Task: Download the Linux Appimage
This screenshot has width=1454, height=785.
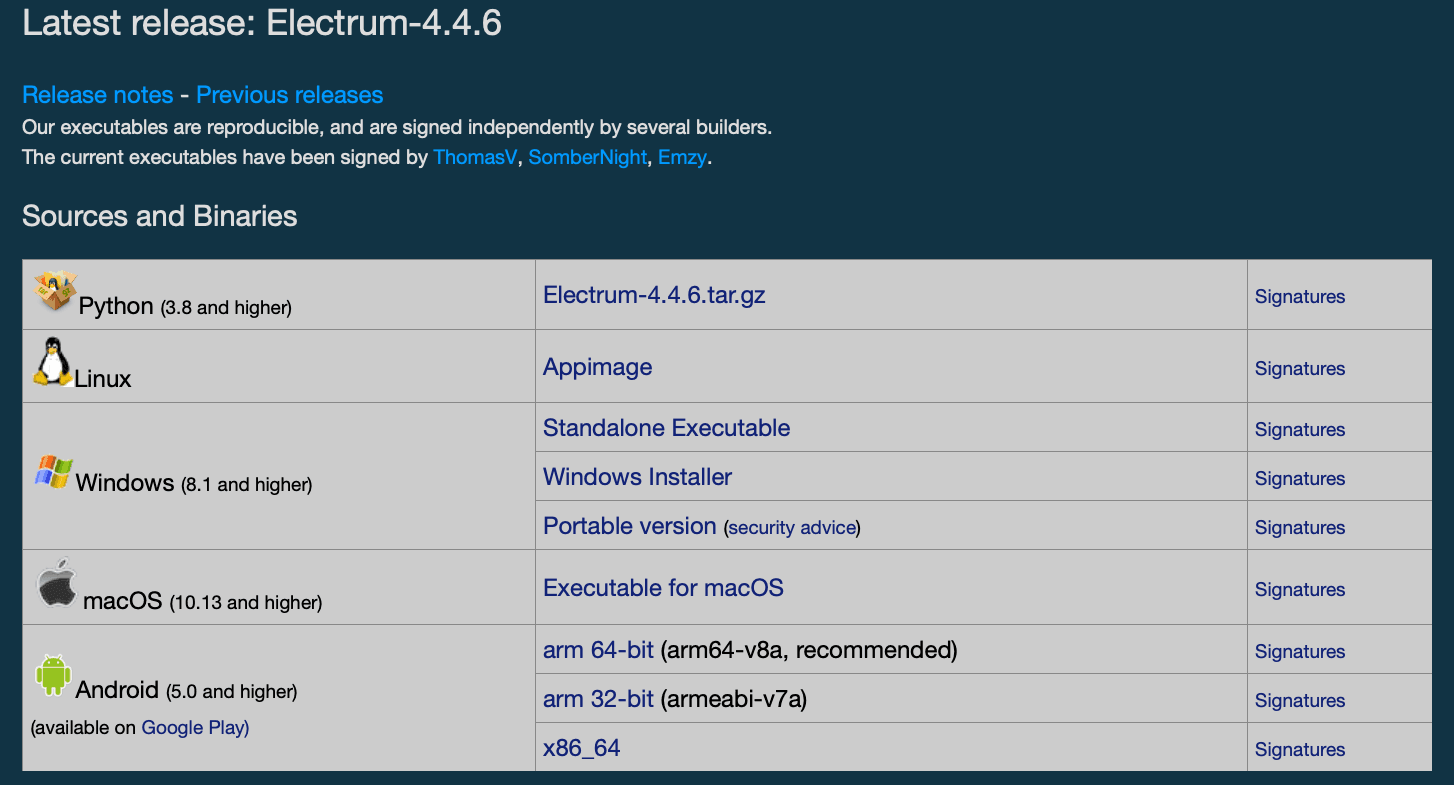Action: 597,367
